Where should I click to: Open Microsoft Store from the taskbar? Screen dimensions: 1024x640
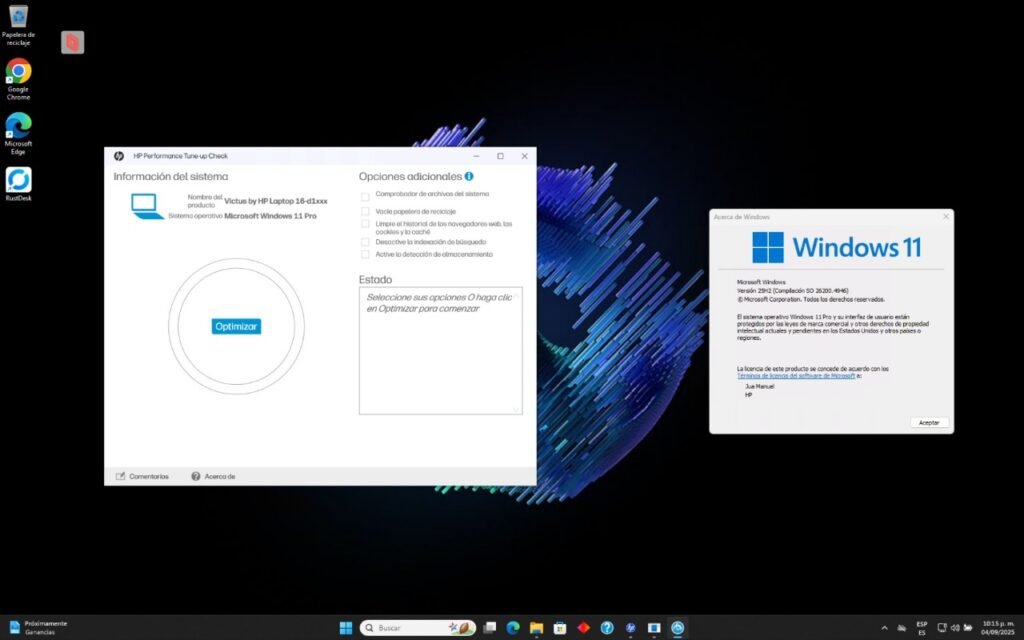pos(560,628)
